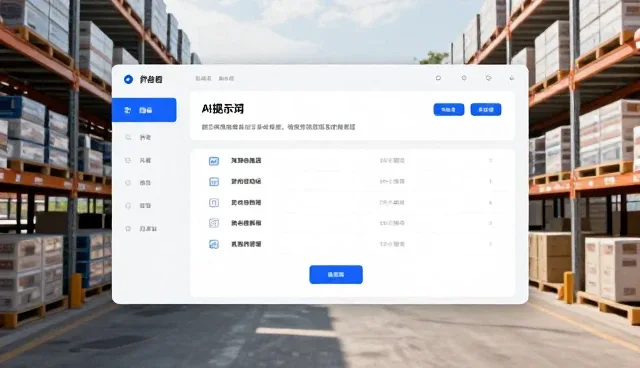The image size is (640, 368).
Task: Open the fourth list row title
Action: click(246, 223)
